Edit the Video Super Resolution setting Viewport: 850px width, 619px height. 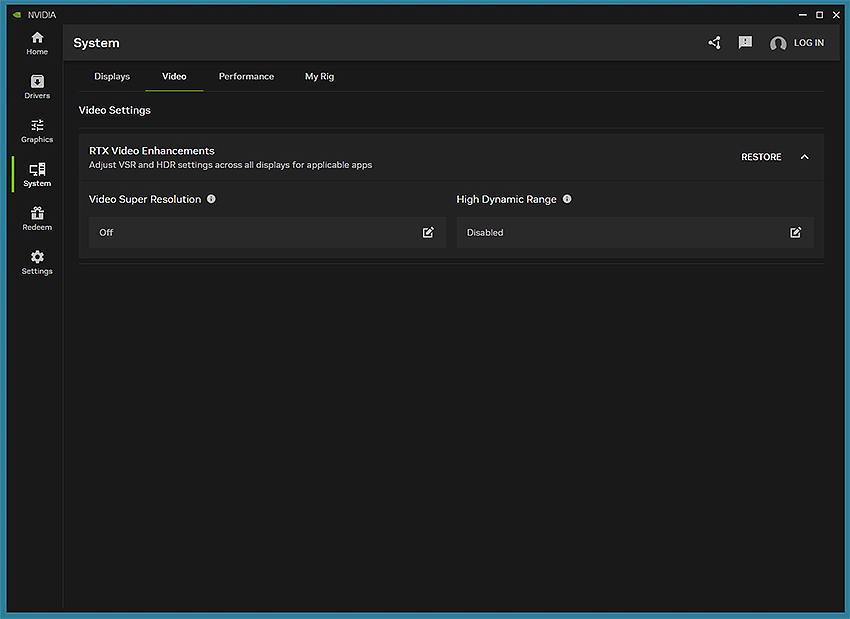coord(428,233)
